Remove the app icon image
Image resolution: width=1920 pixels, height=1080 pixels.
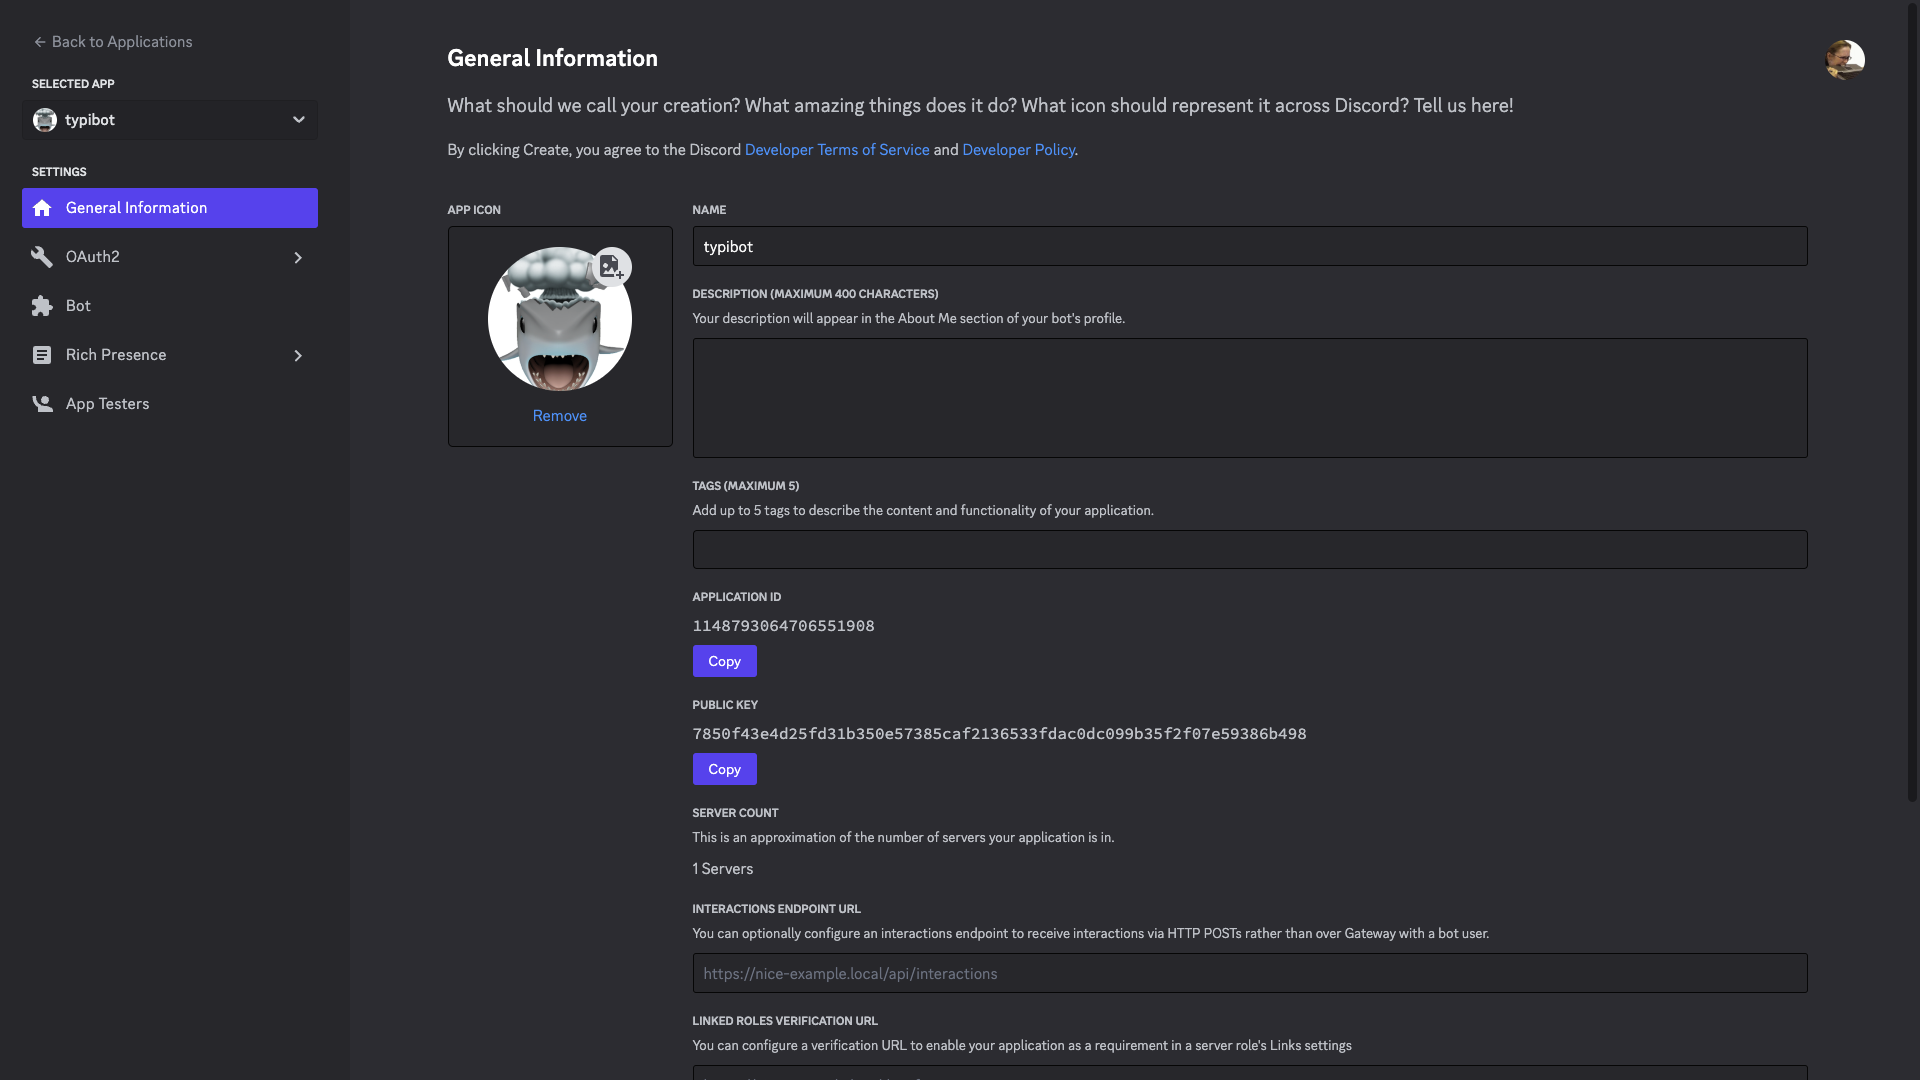coord(560,416)
